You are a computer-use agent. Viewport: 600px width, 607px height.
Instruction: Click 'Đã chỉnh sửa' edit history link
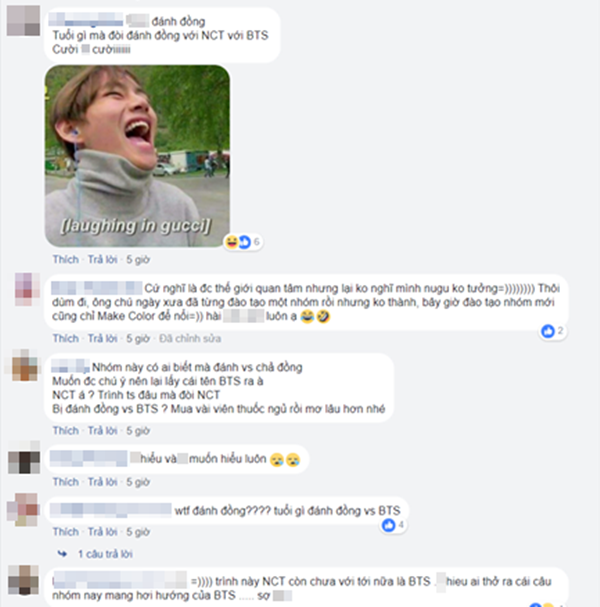pos(190,338)
